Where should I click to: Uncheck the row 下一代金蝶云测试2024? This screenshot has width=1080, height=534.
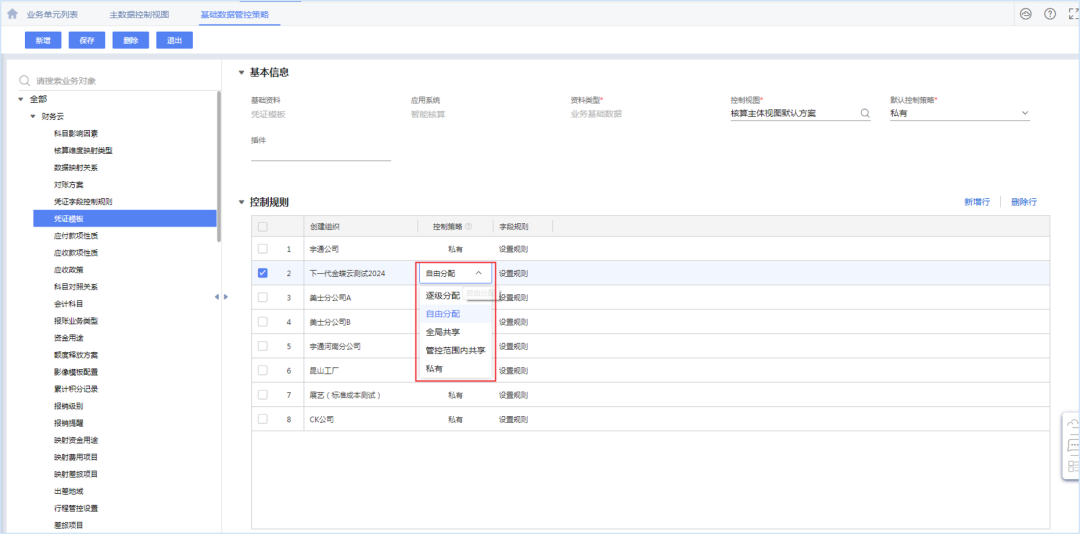click(x=262, y=274)
